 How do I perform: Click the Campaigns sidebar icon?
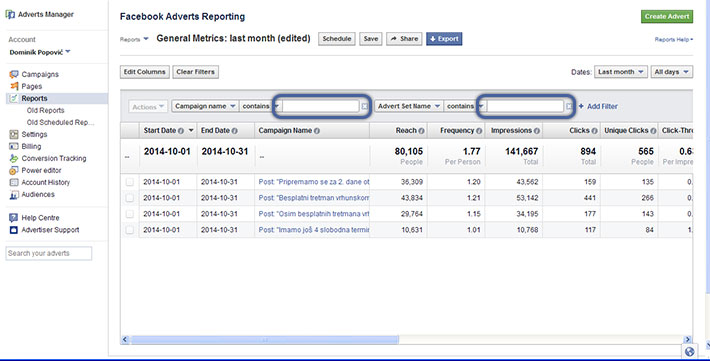14,74
